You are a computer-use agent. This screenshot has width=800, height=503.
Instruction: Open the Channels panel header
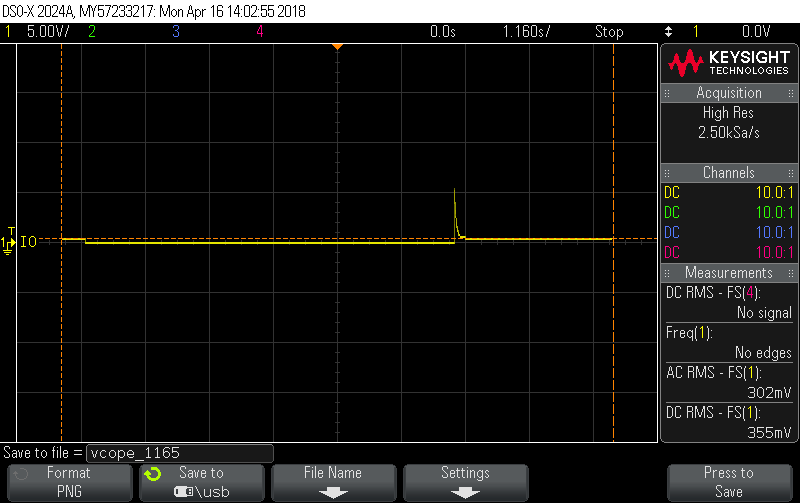(729, 172)
